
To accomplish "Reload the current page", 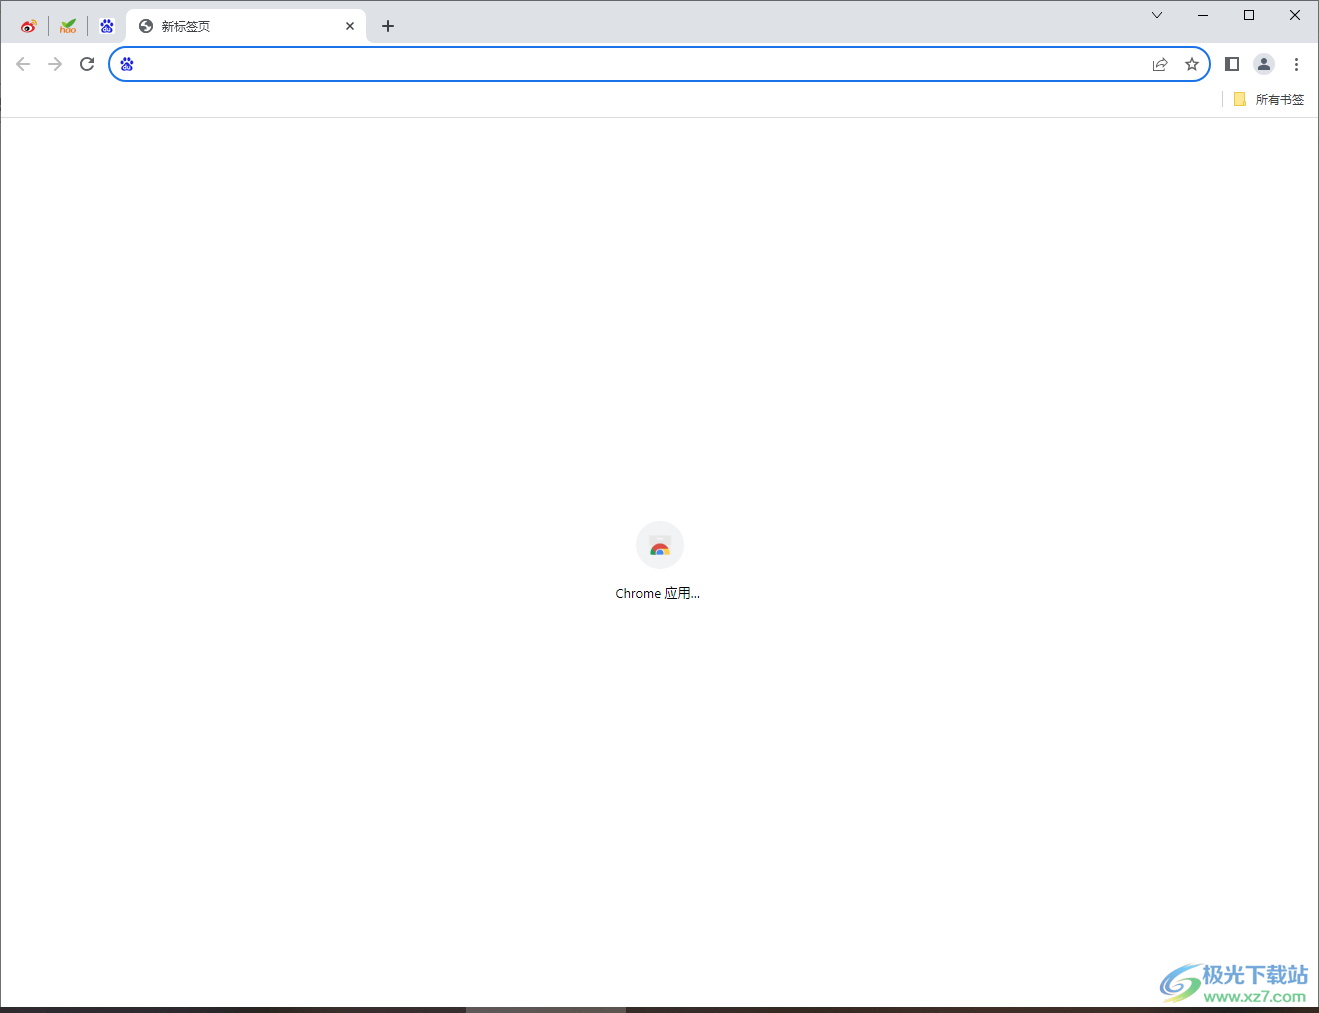I will 87,64.
